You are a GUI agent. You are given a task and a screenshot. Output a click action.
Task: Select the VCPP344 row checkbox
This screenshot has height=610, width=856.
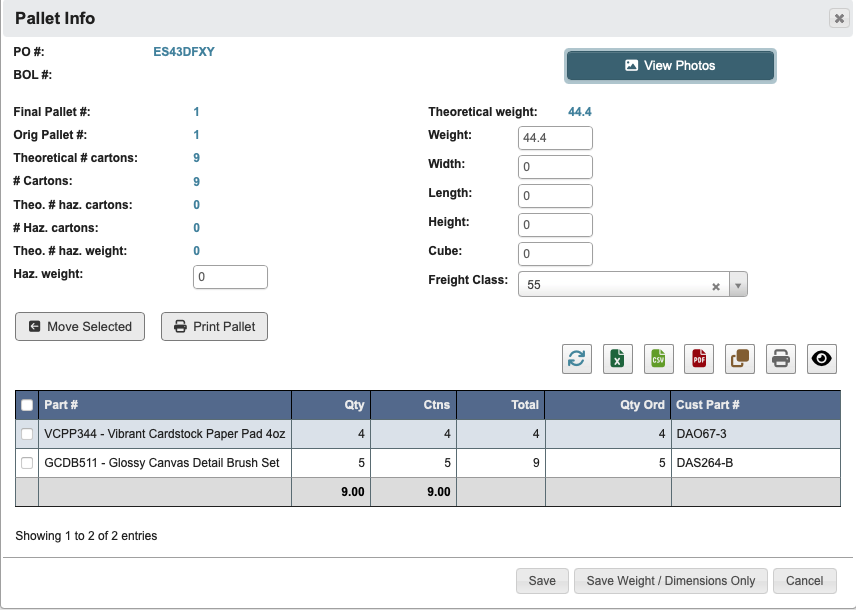tap(27, 434)
